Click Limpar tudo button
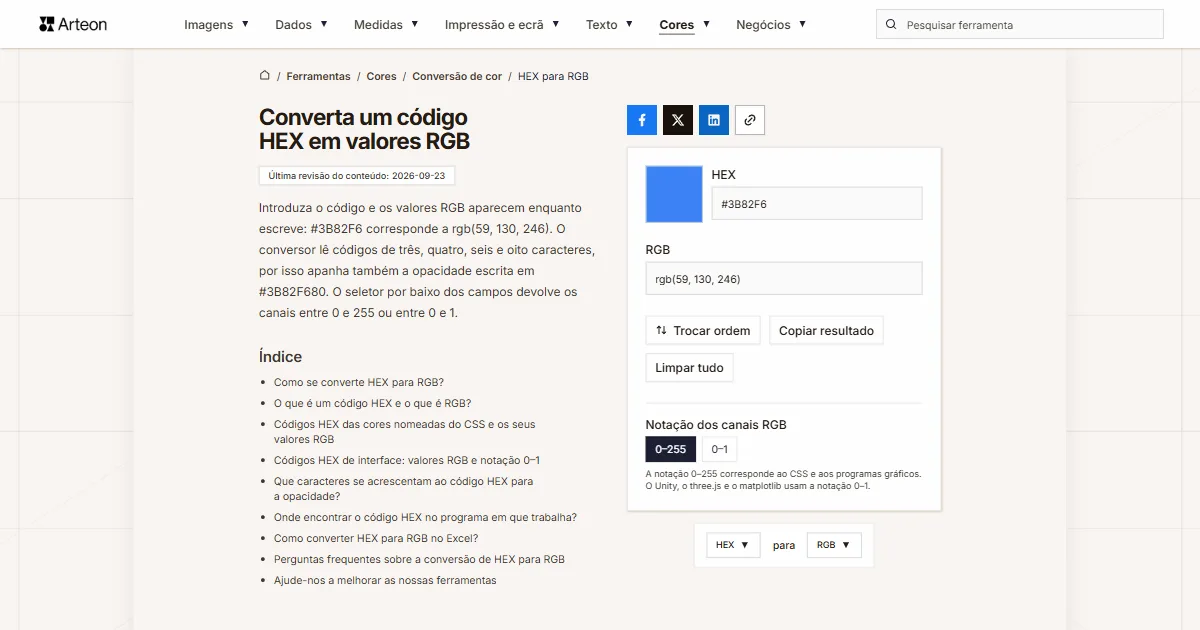The width and height of the screenshot is (1200, 630). click(x=689, y=368)
